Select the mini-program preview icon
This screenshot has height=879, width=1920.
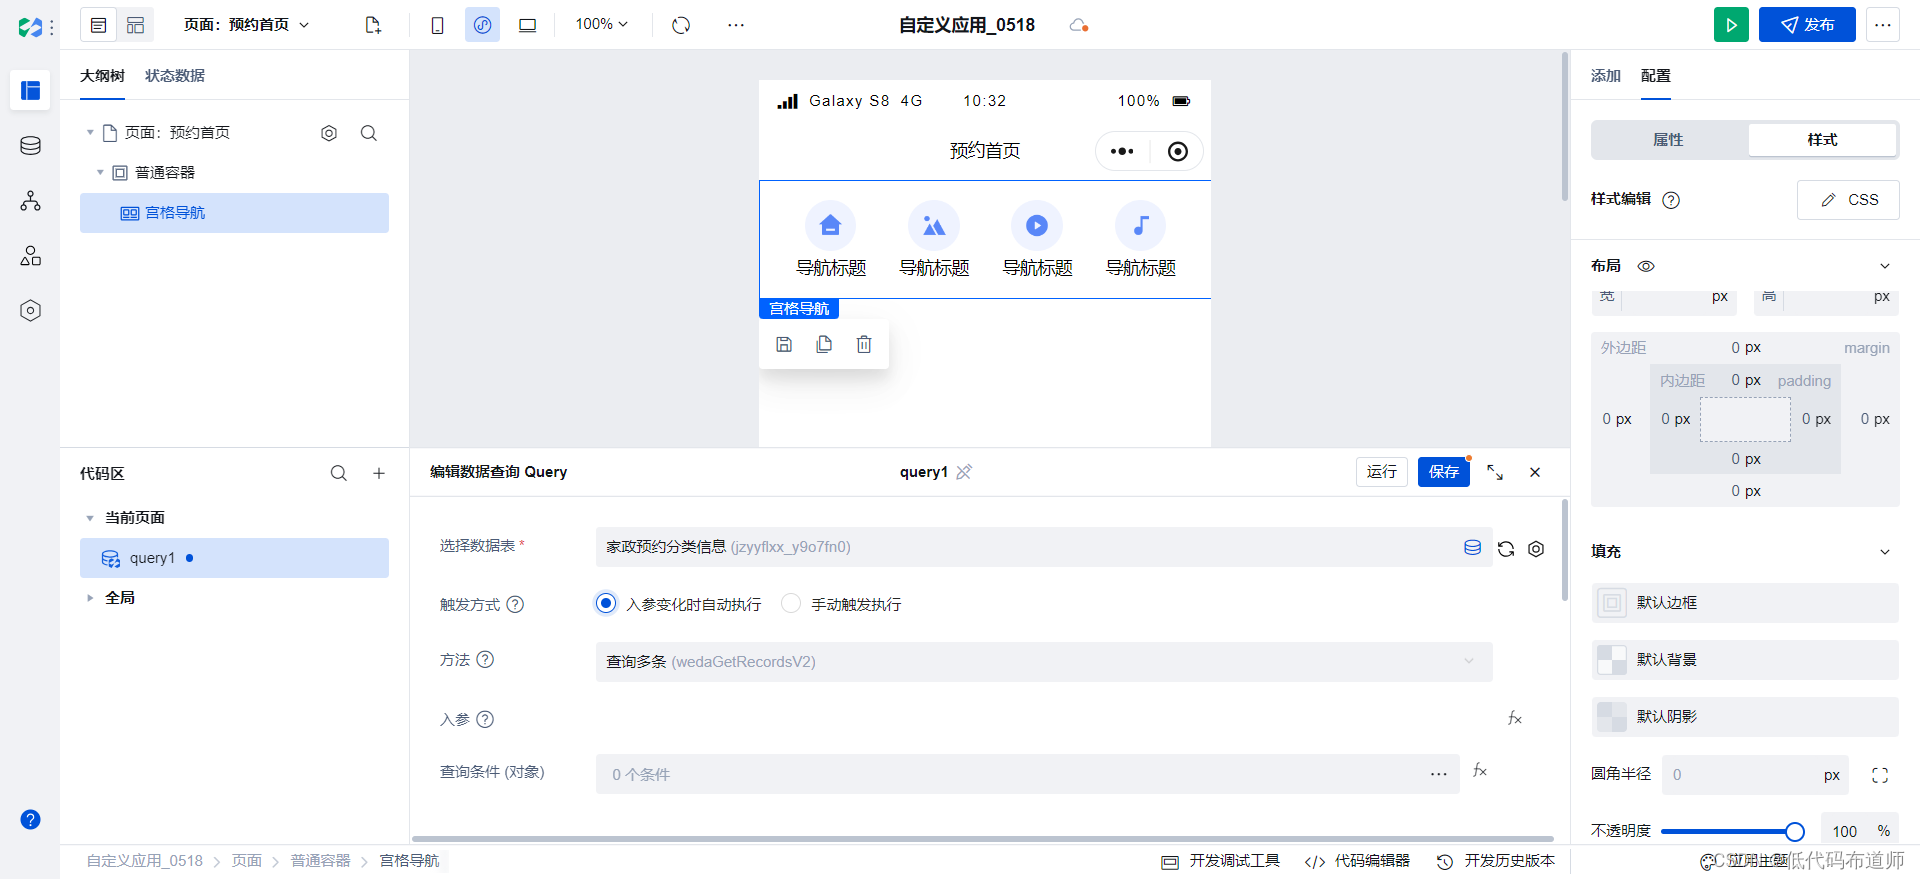482,25
